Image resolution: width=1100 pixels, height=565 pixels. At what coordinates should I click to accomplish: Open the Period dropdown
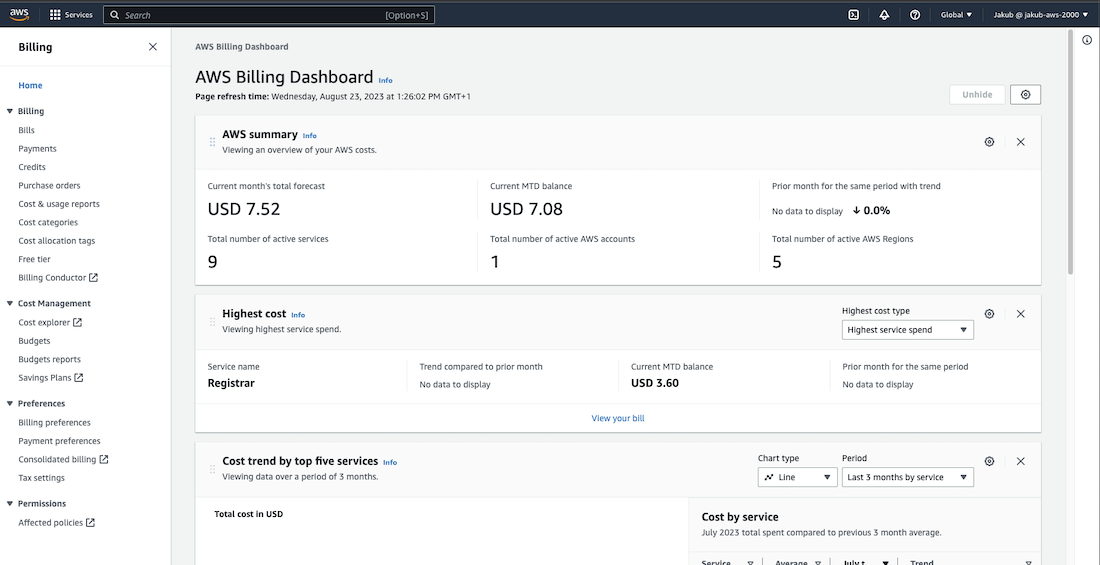click(908, 477)
